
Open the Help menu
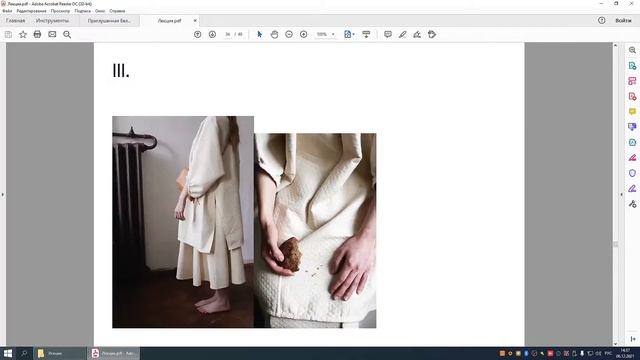[117, 11]
